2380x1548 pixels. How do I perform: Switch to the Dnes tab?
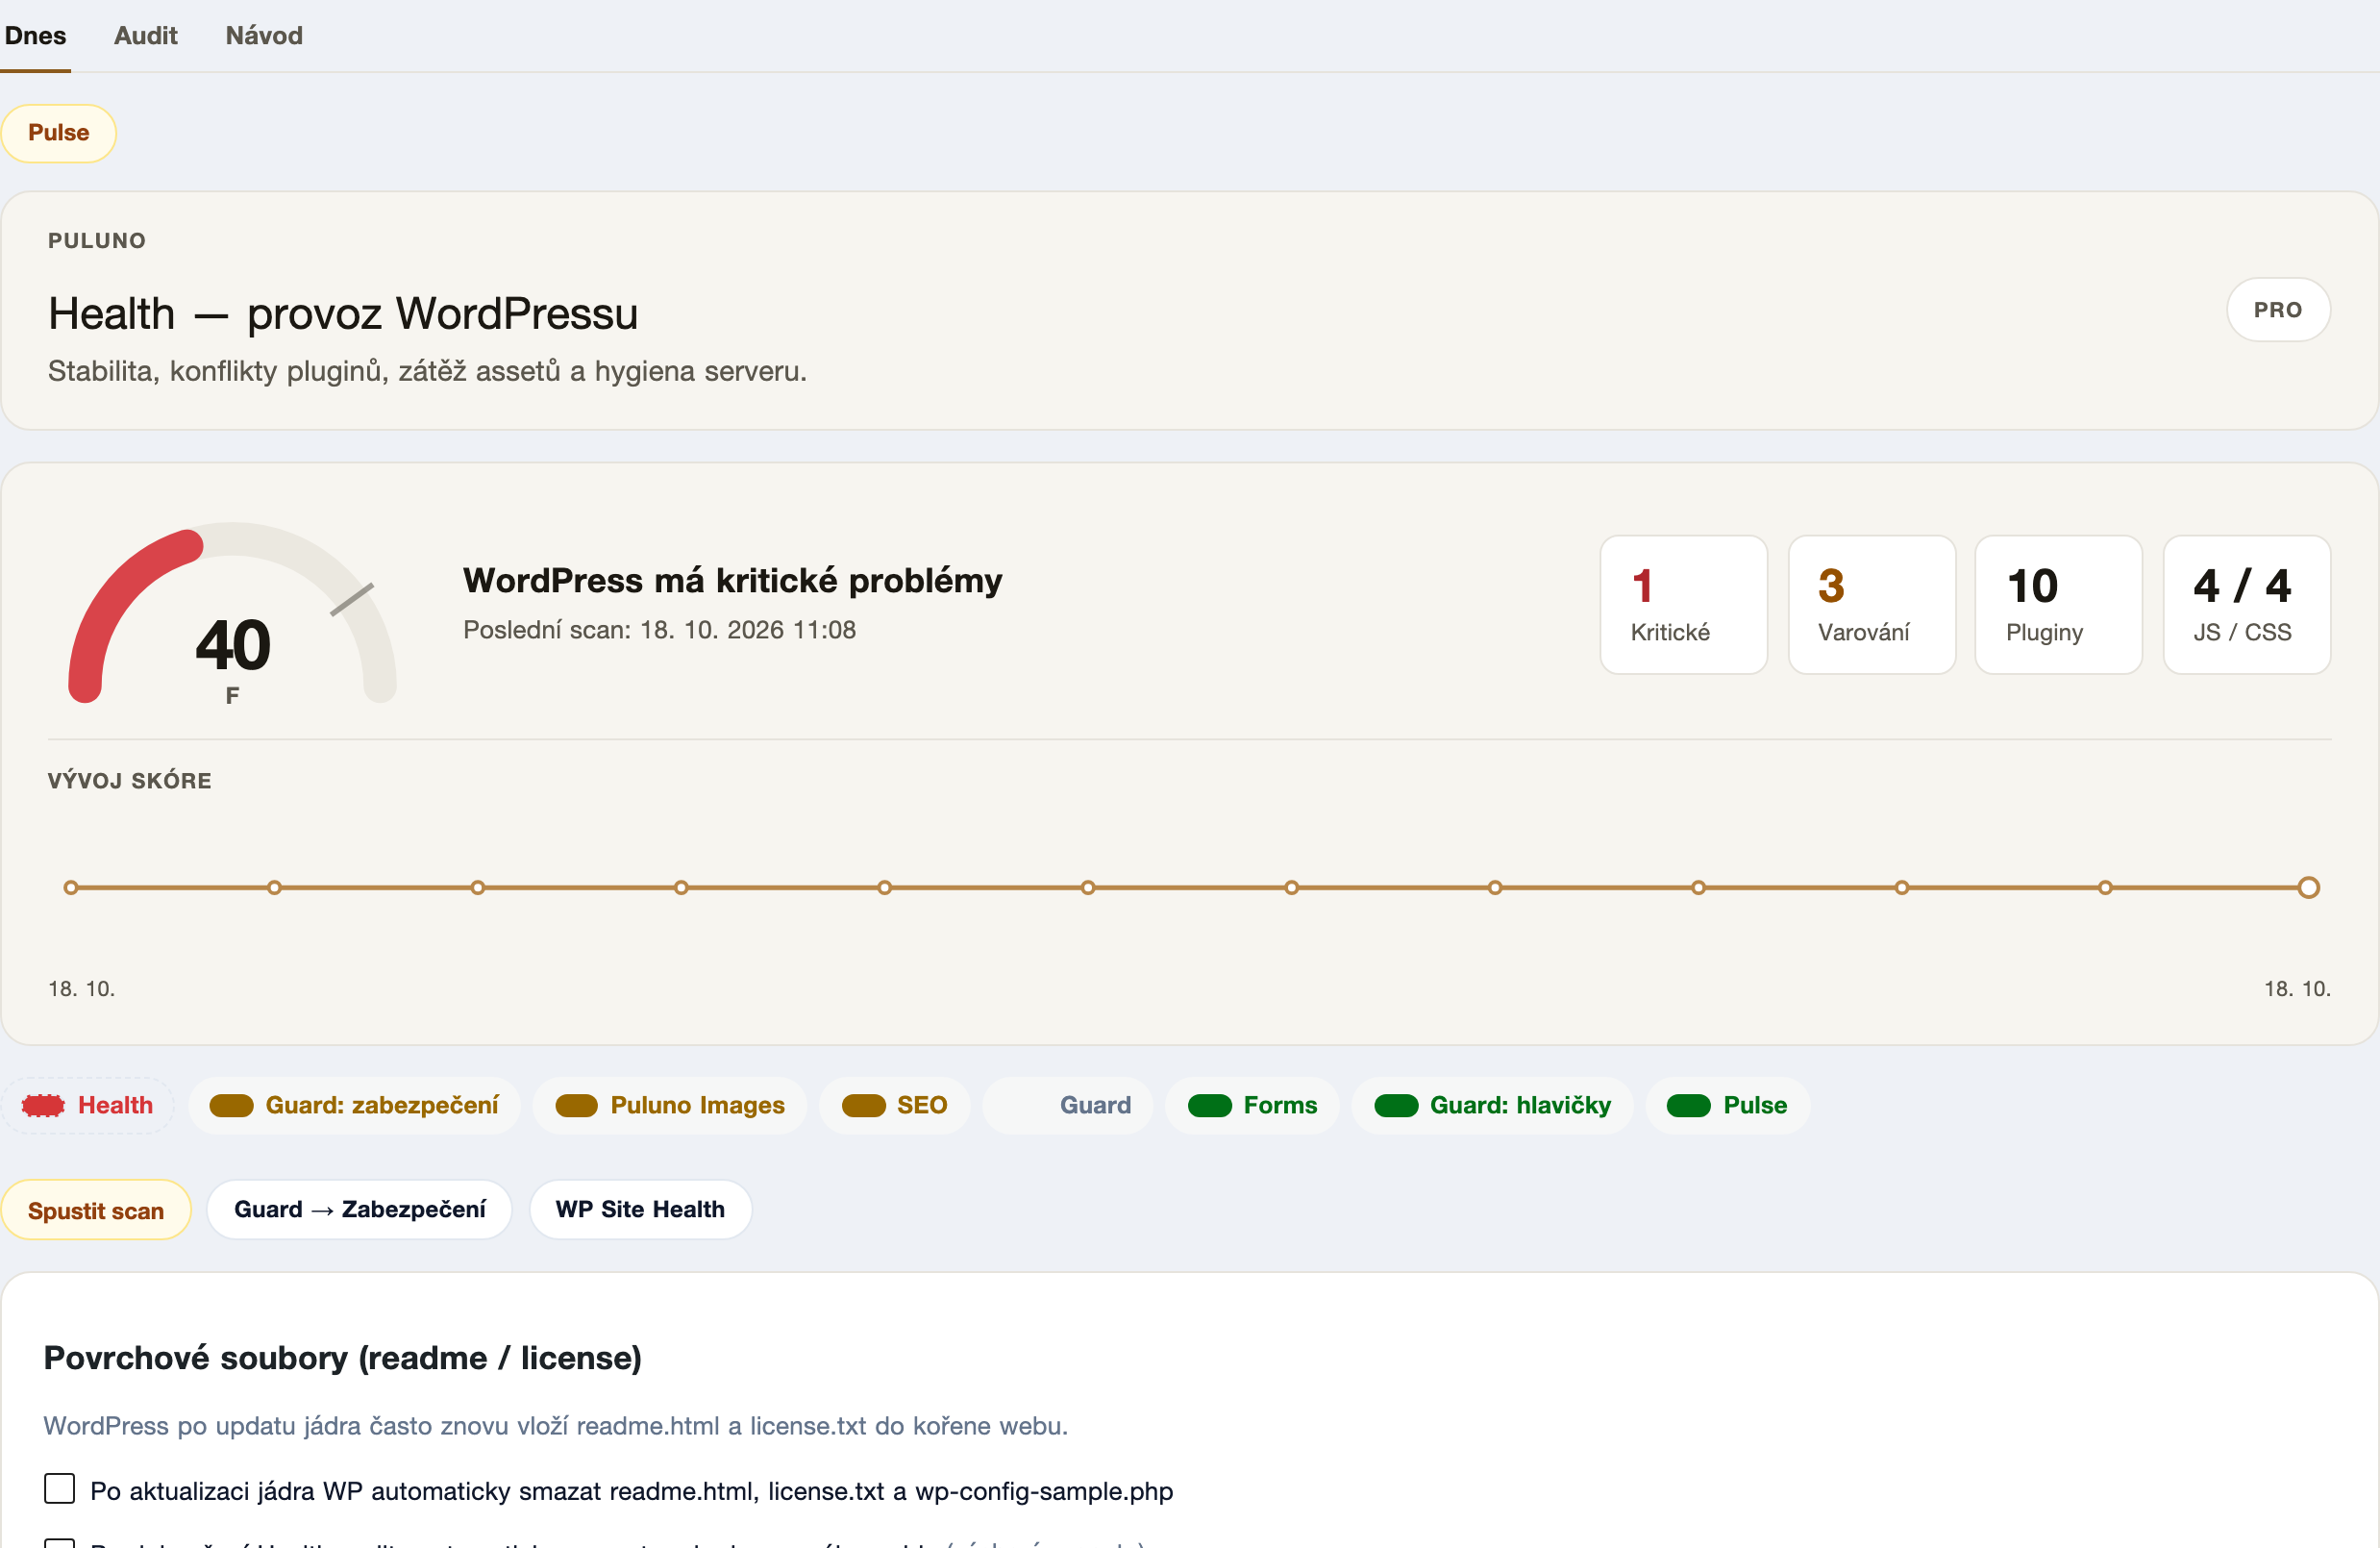pos(35,36)
